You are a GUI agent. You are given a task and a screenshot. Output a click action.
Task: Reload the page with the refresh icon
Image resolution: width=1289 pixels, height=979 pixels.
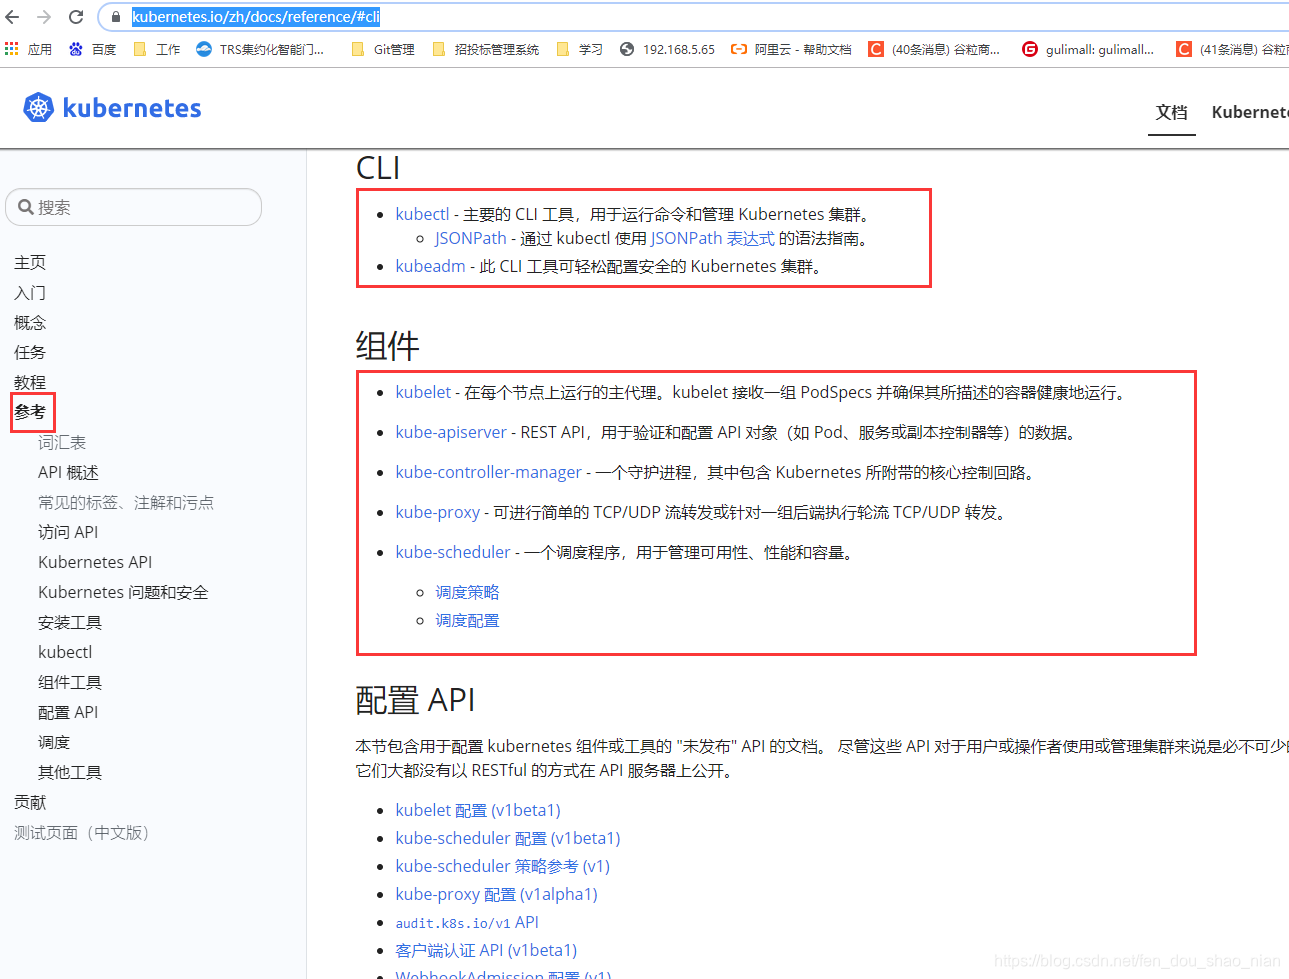[76, 17]
